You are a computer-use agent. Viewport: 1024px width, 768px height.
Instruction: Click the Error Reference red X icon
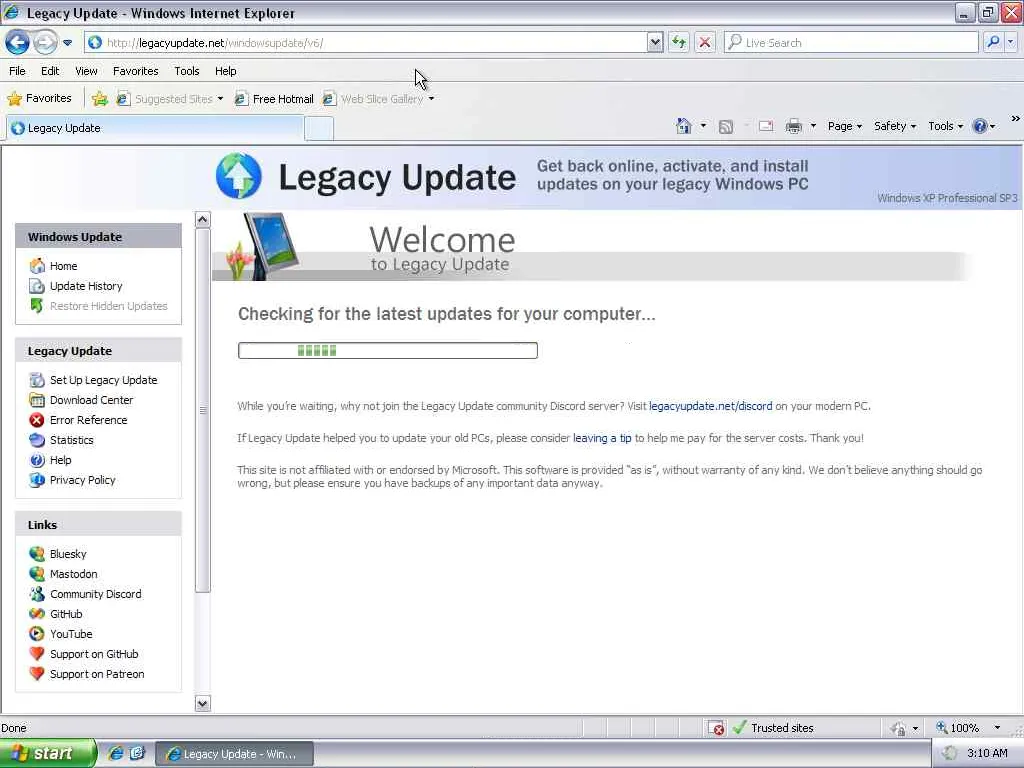(37, 420)
